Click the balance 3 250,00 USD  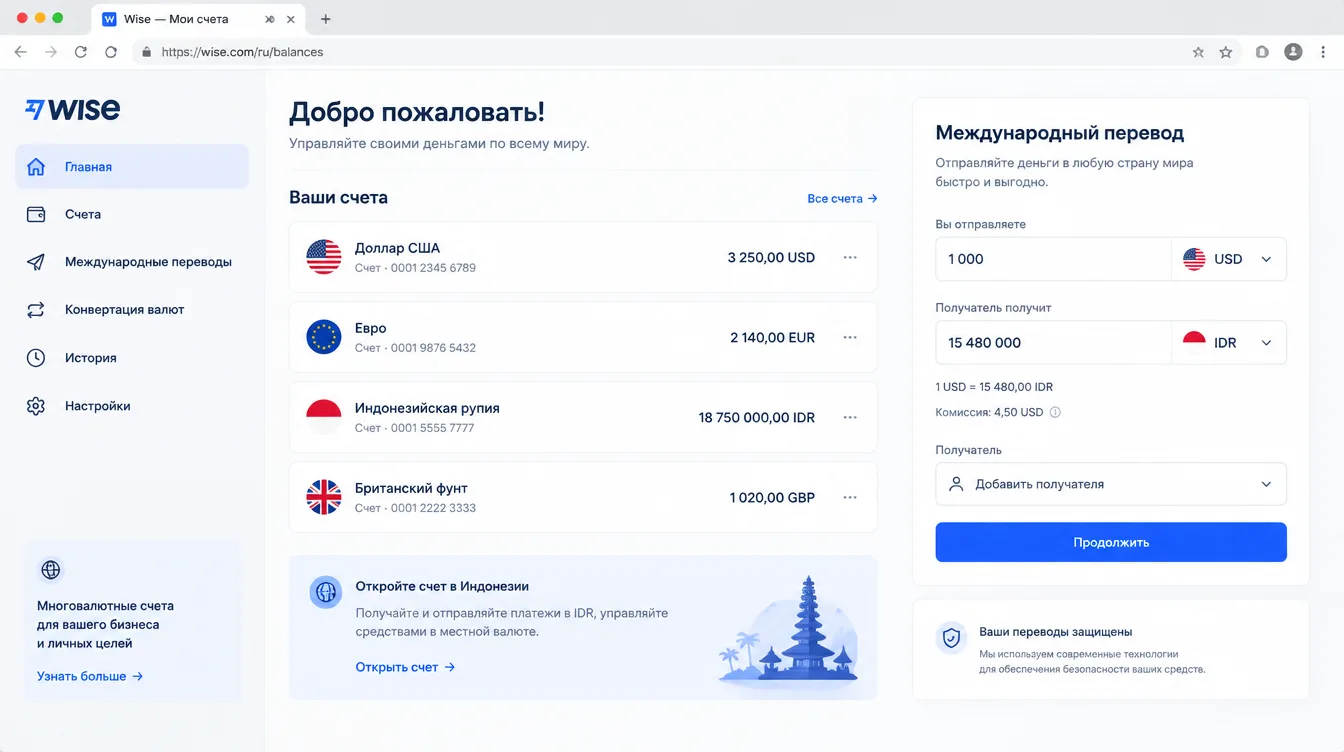(771, 257)
